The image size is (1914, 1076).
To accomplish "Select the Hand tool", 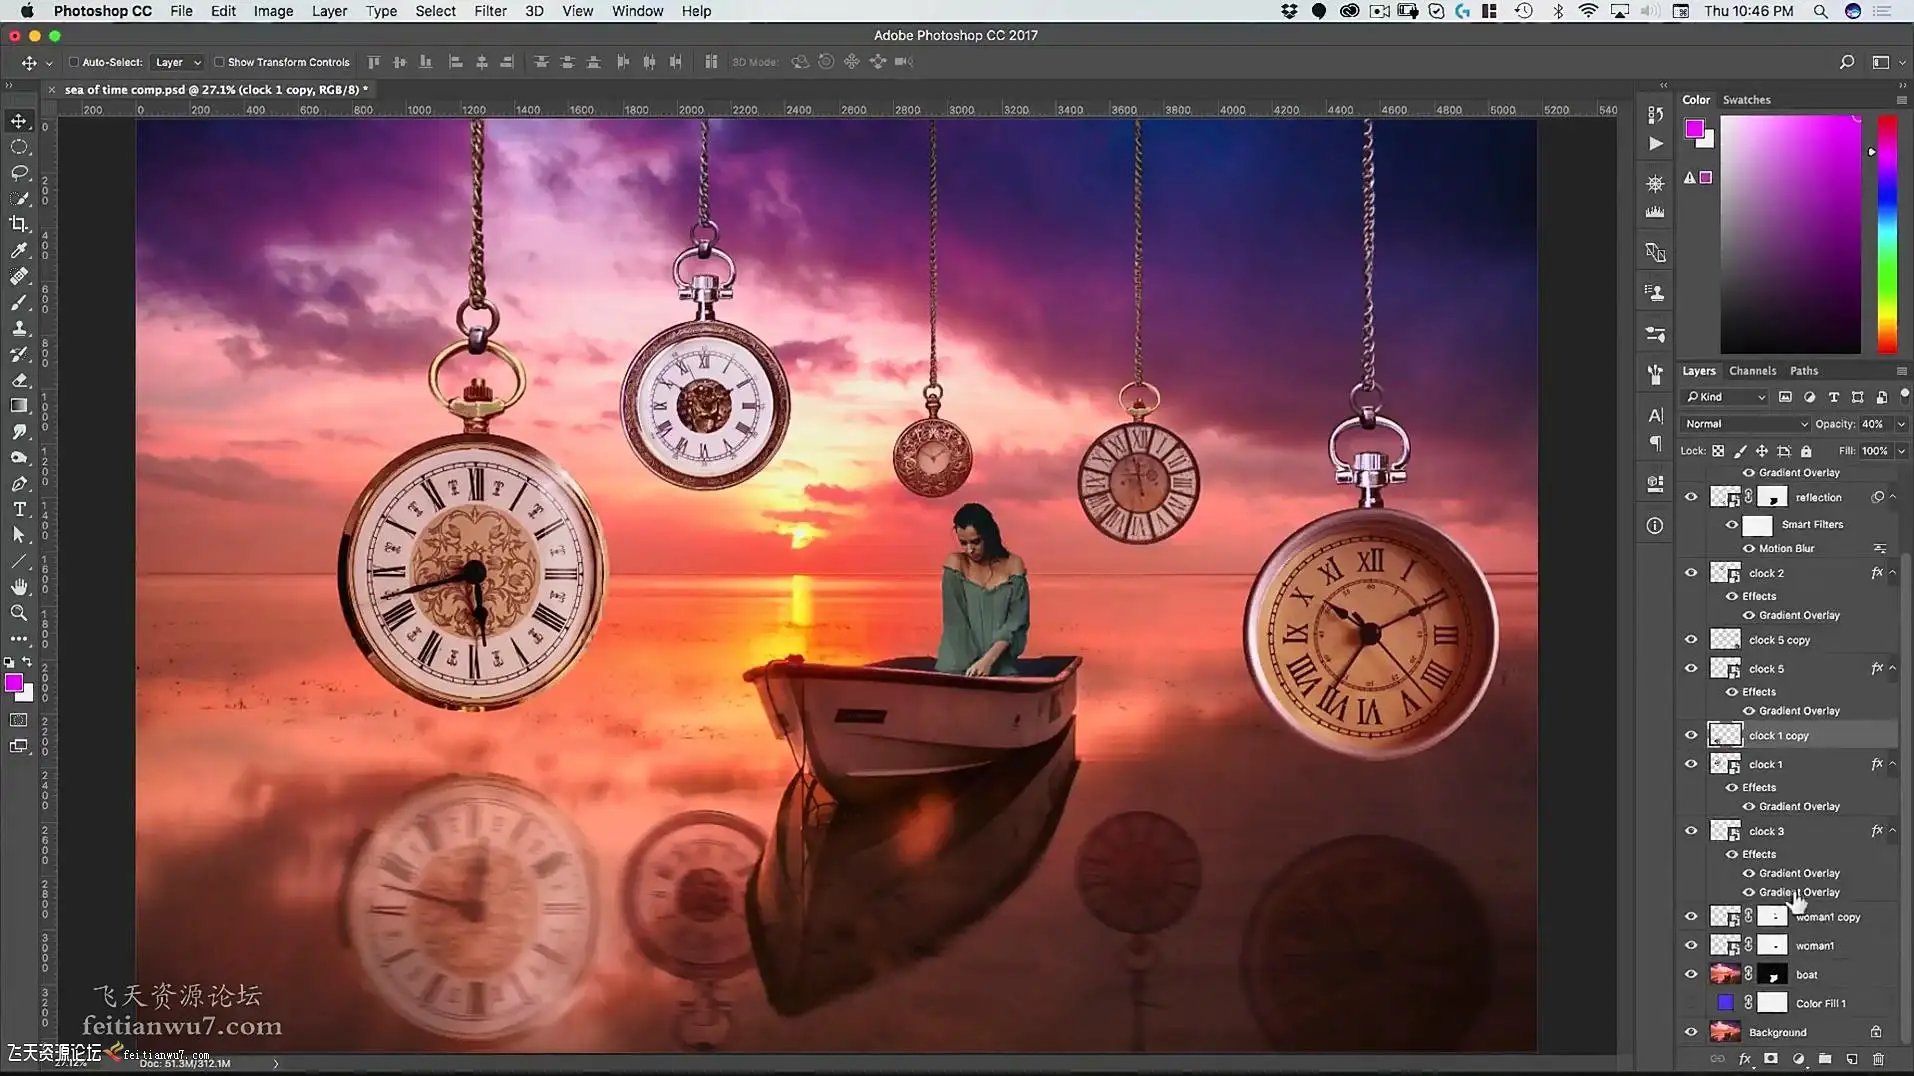I will [19, 587].
